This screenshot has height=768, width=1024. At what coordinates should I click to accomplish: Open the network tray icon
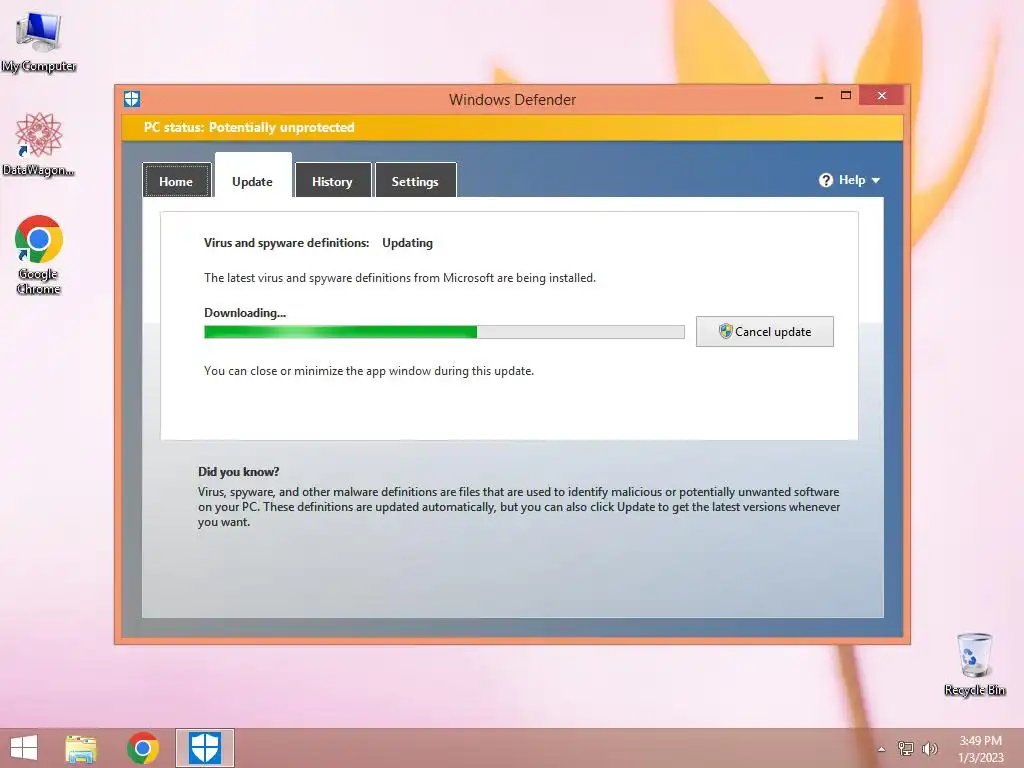[906, 748]
